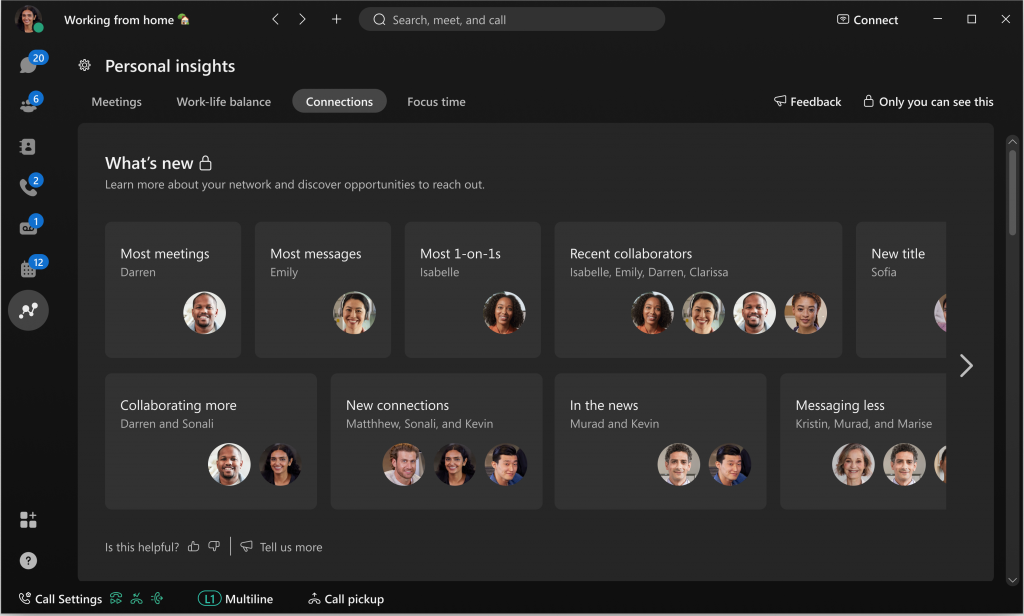1024x616 pixels.
Task: Open the Contacts icon in the sidebar
Action: click(28, 145)
